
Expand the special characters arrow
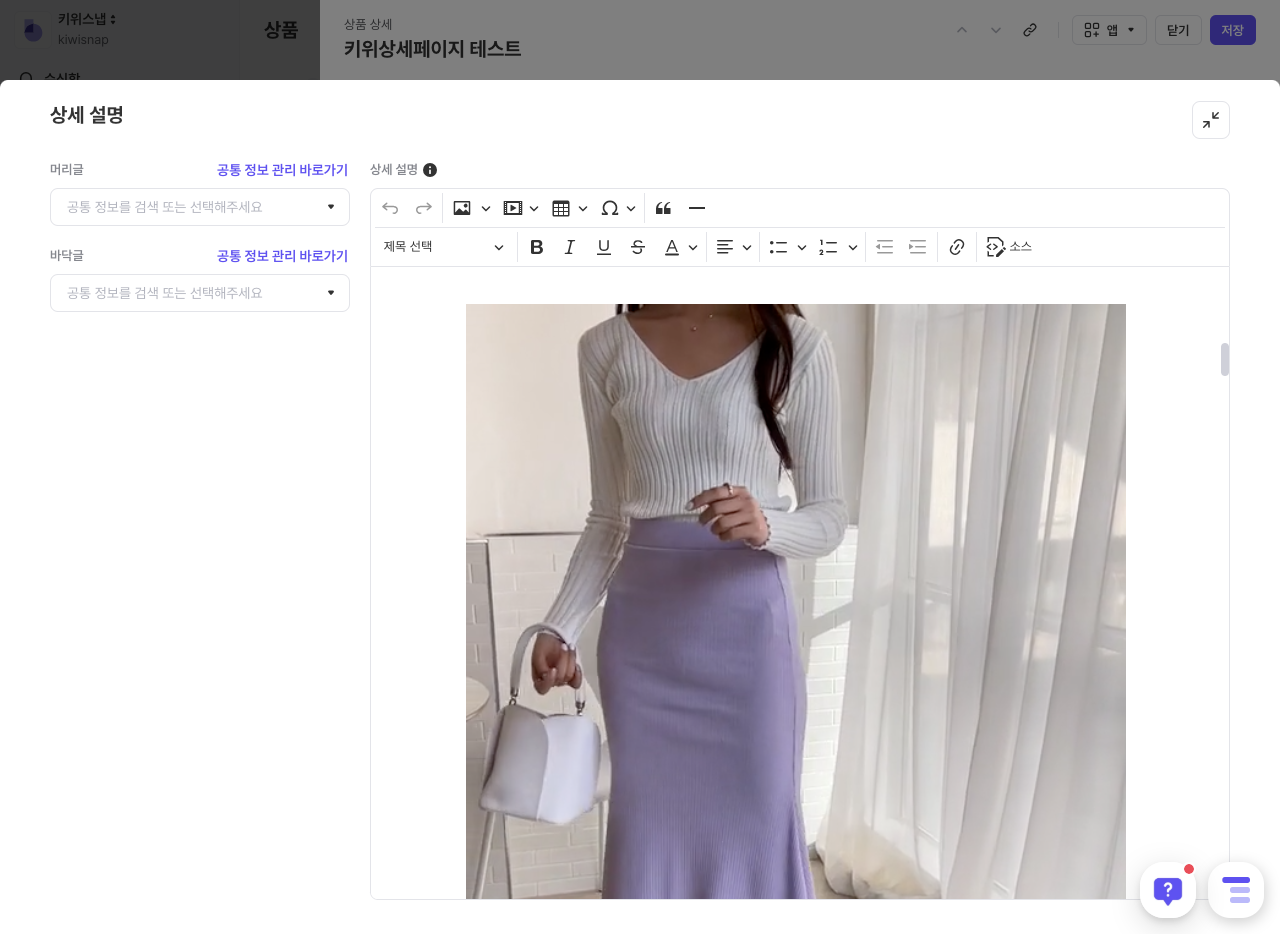[631, 208]
